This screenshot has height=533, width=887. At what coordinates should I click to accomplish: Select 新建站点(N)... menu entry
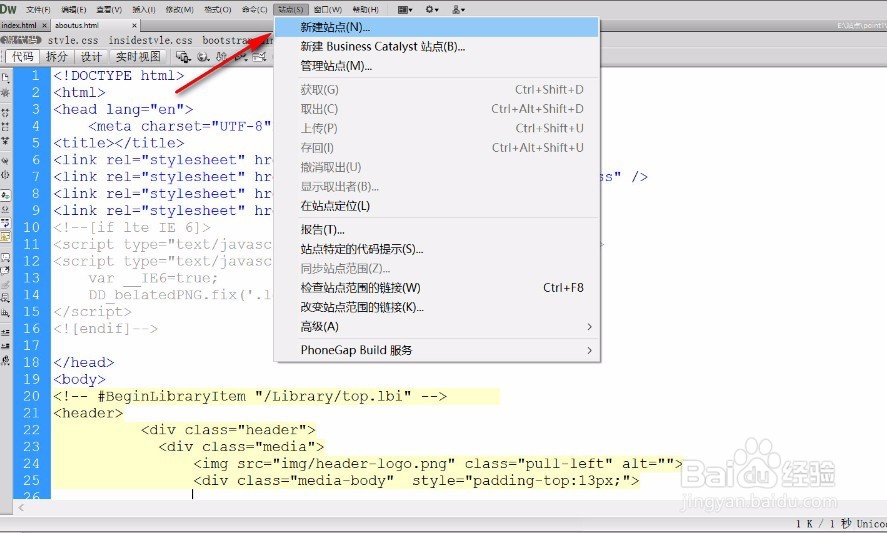click(436, 27)
